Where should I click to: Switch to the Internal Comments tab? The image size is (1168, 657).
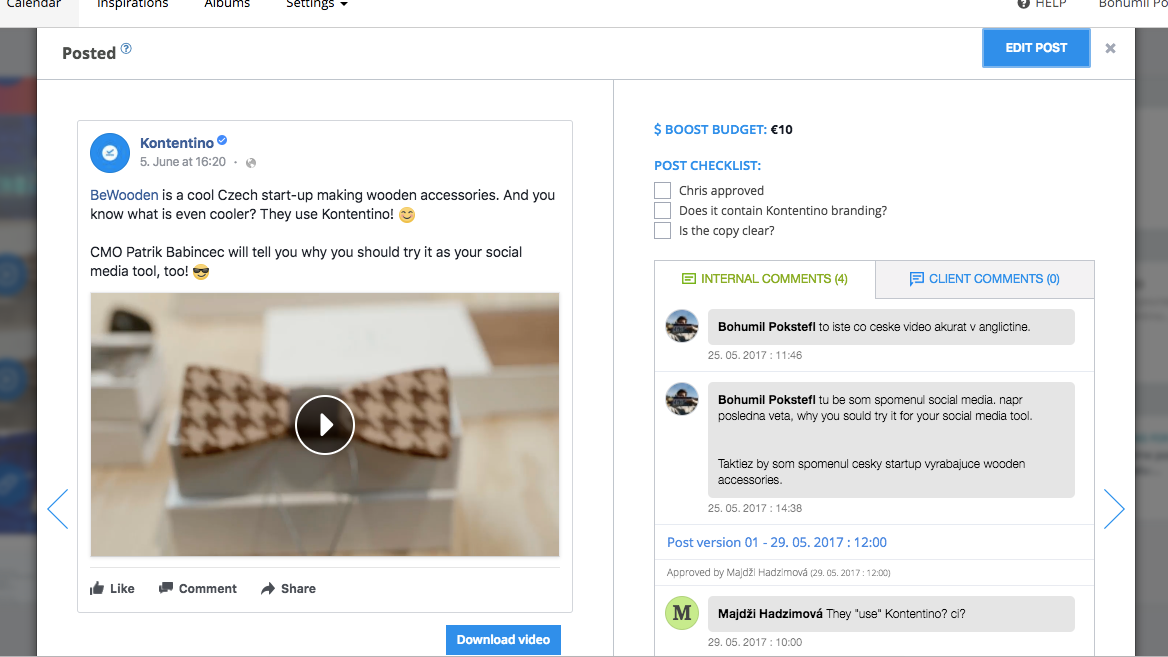tap(765, 279)
